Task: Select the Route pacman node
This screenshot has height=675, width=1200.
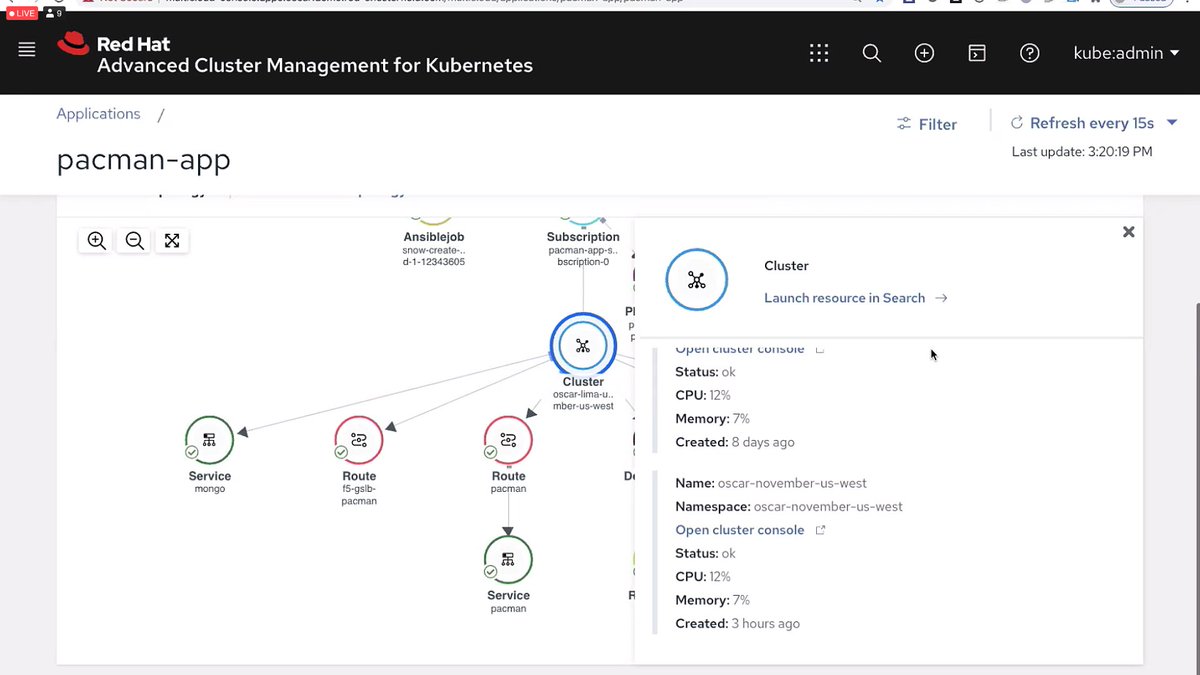Action: pyautogui.click(x=508, y=440)
